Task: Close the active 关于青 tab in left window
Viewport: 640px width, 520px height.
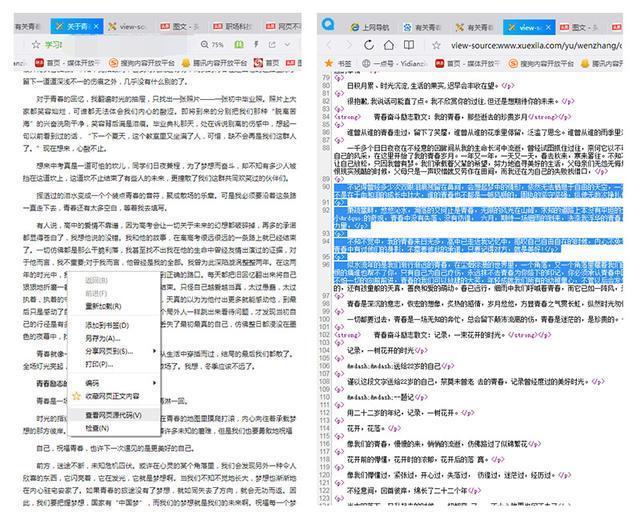Action: pos(96,27)
